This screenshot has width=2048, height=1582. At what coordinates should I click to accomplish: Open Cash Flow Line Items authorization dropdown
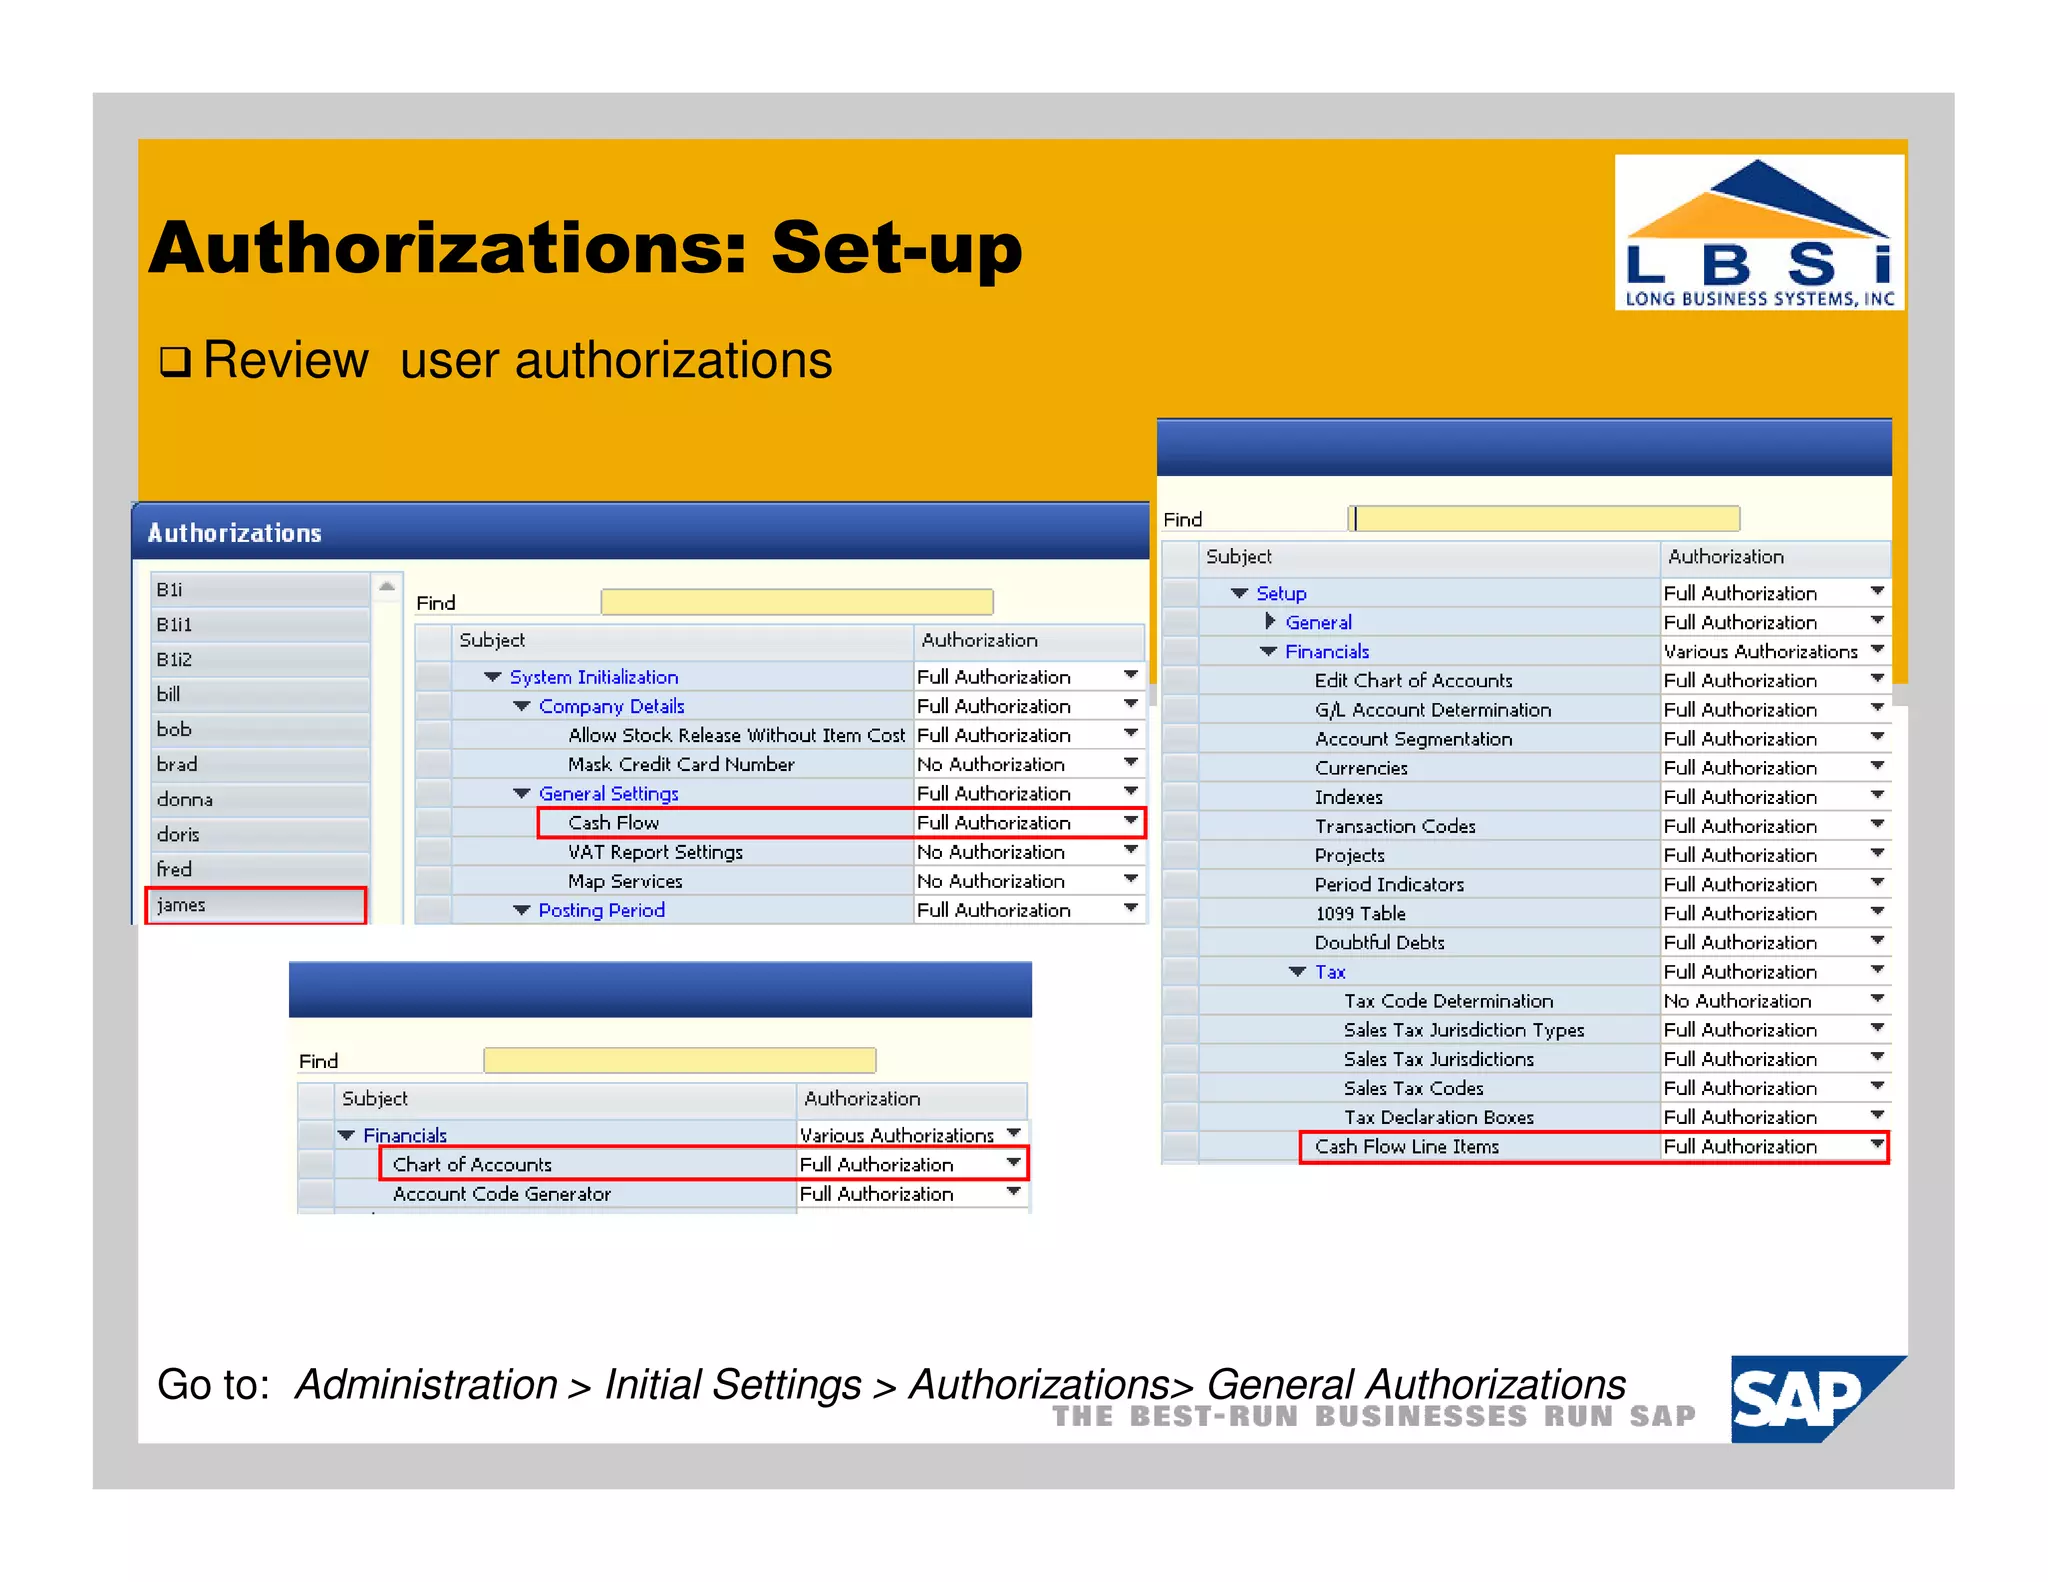[1877, 1145]
